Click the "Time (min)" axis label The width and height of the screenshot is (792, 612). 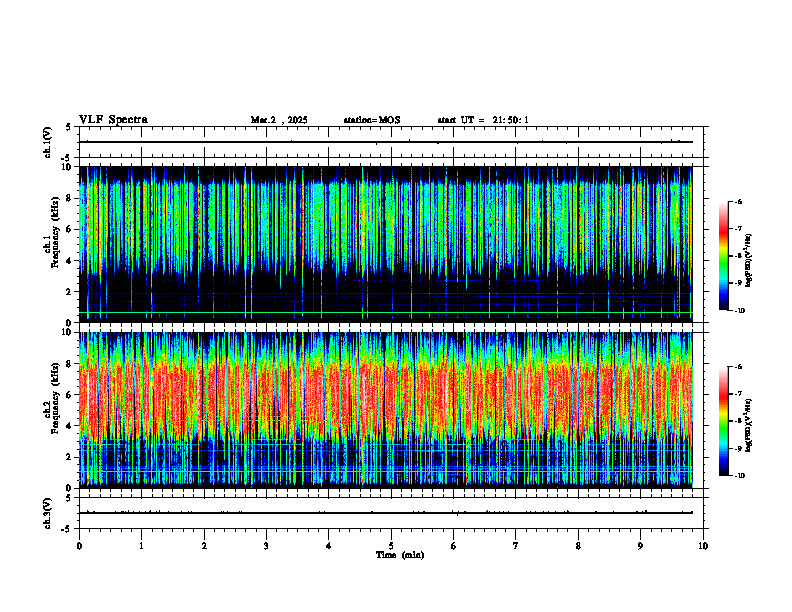pos(400,555)
